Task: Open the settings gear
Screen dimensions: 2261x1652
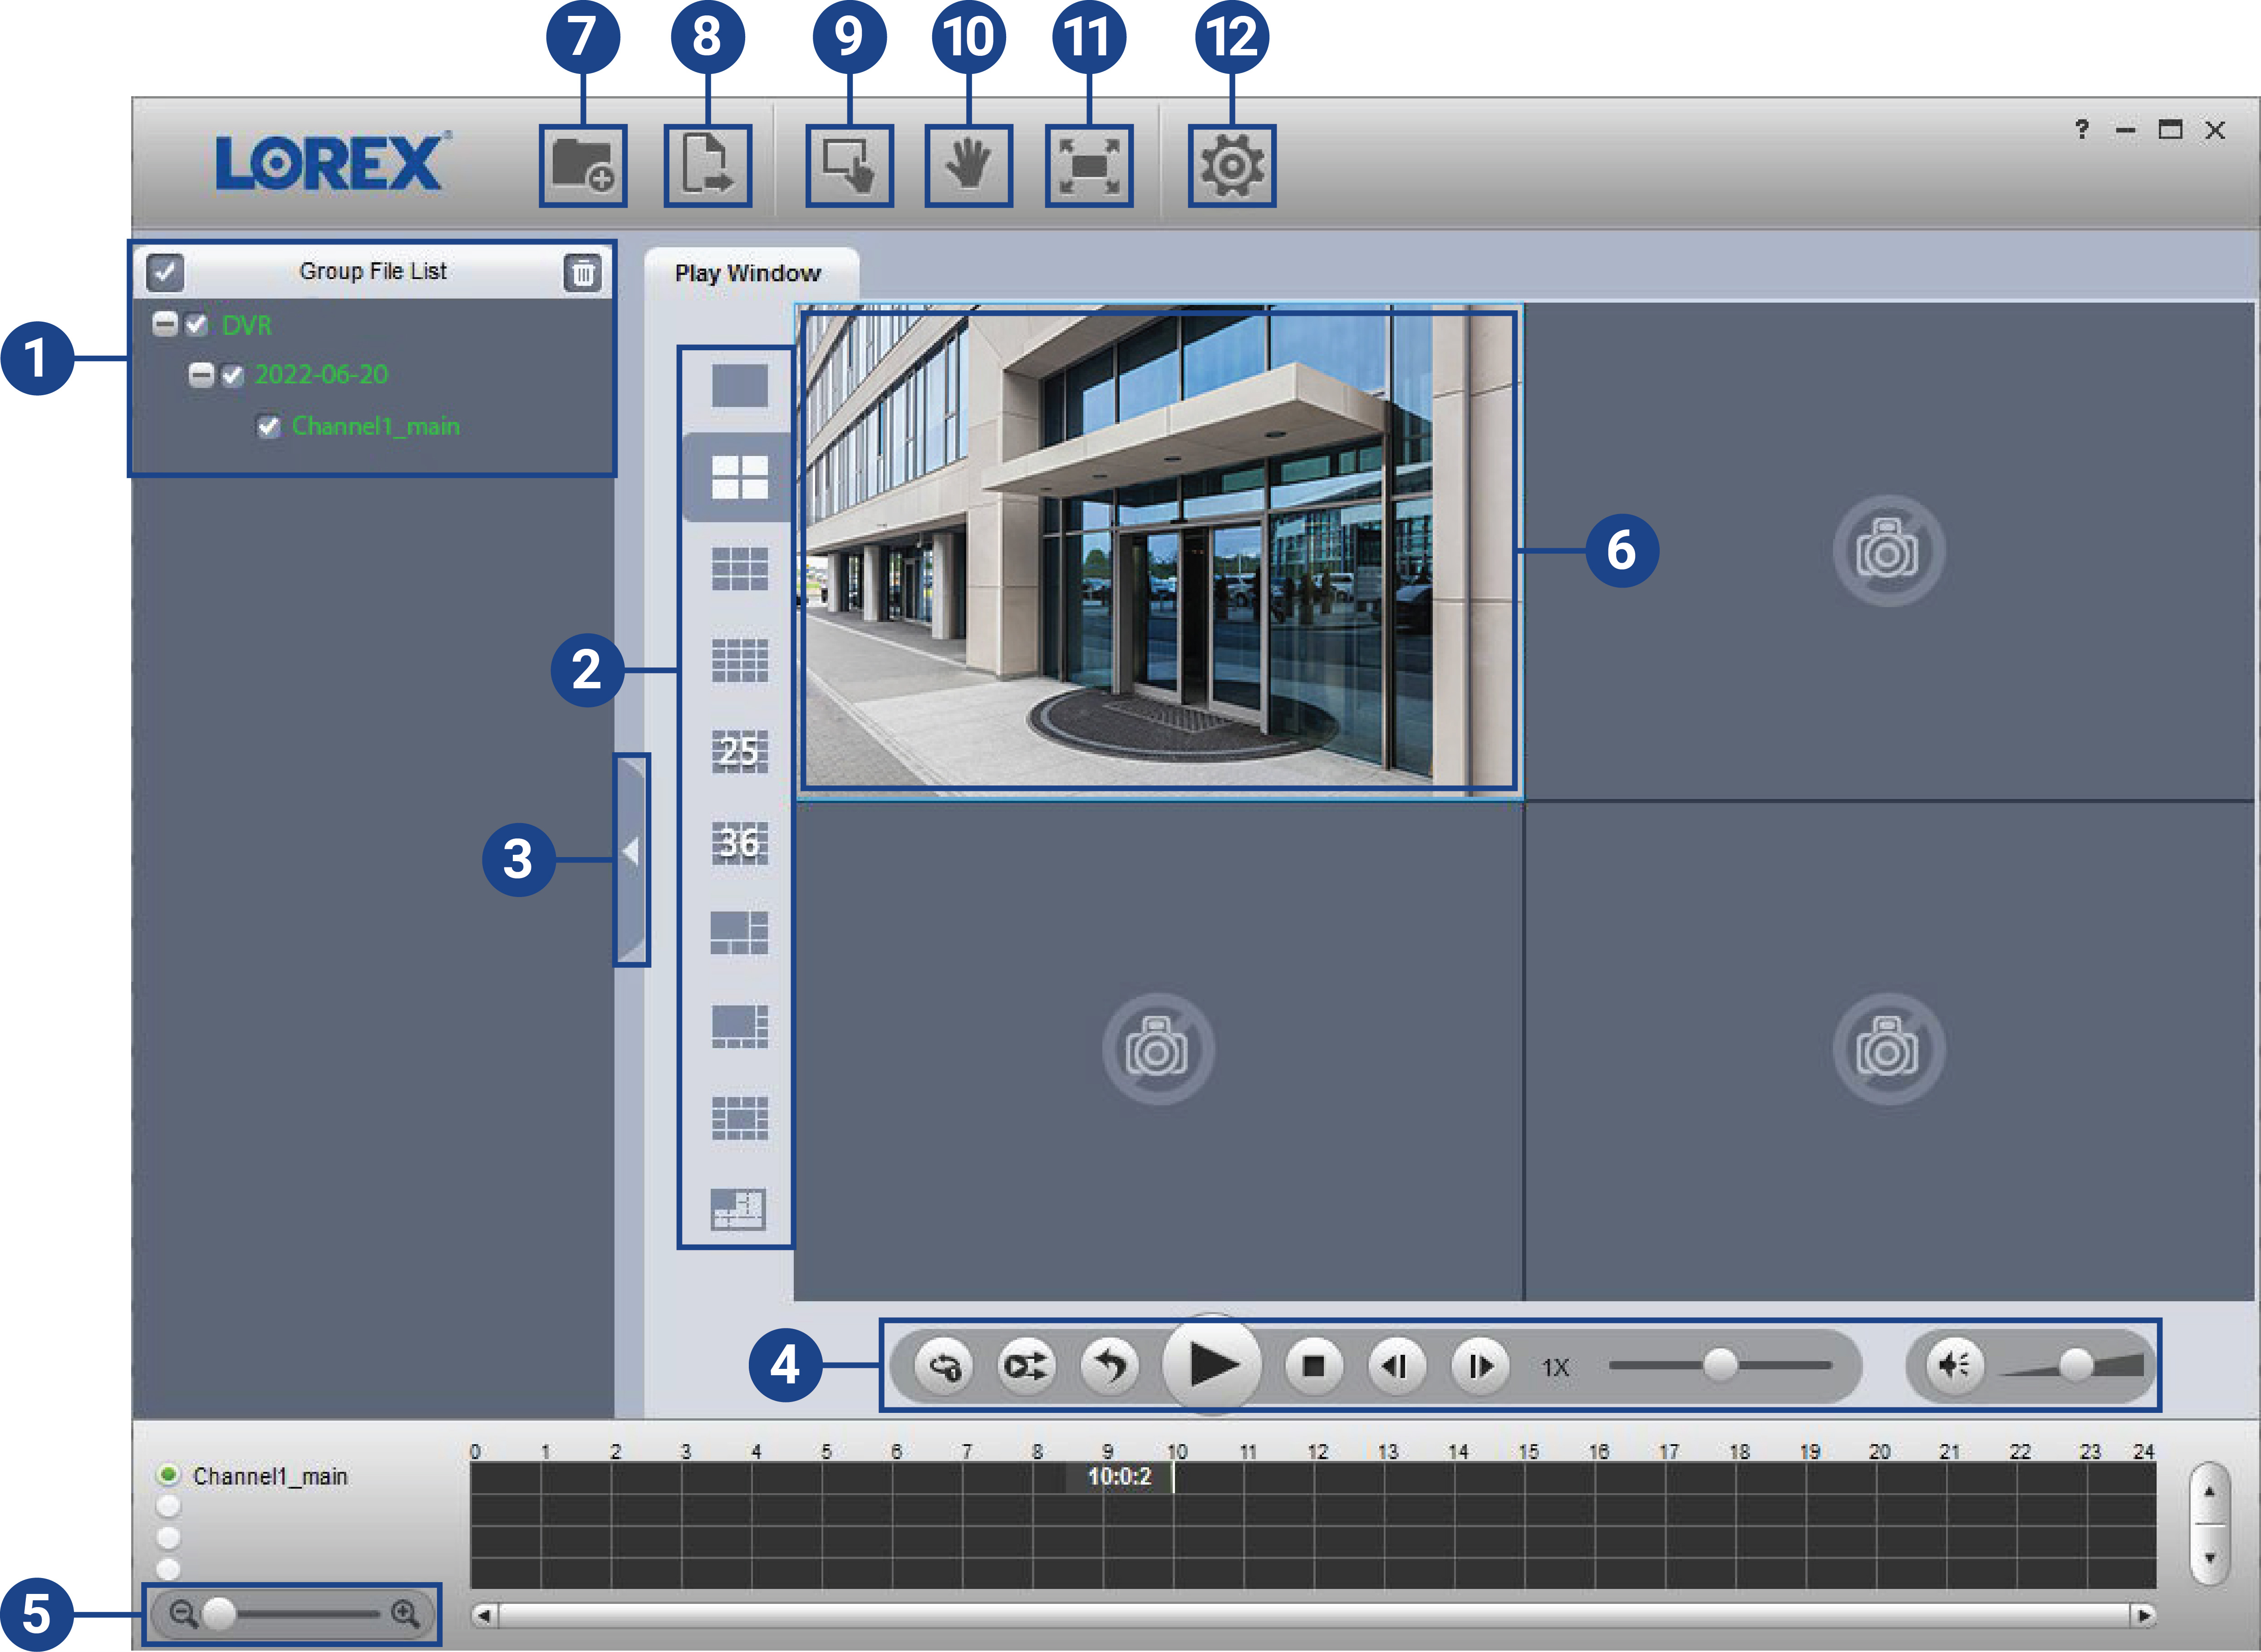Action: (1232, 165)
